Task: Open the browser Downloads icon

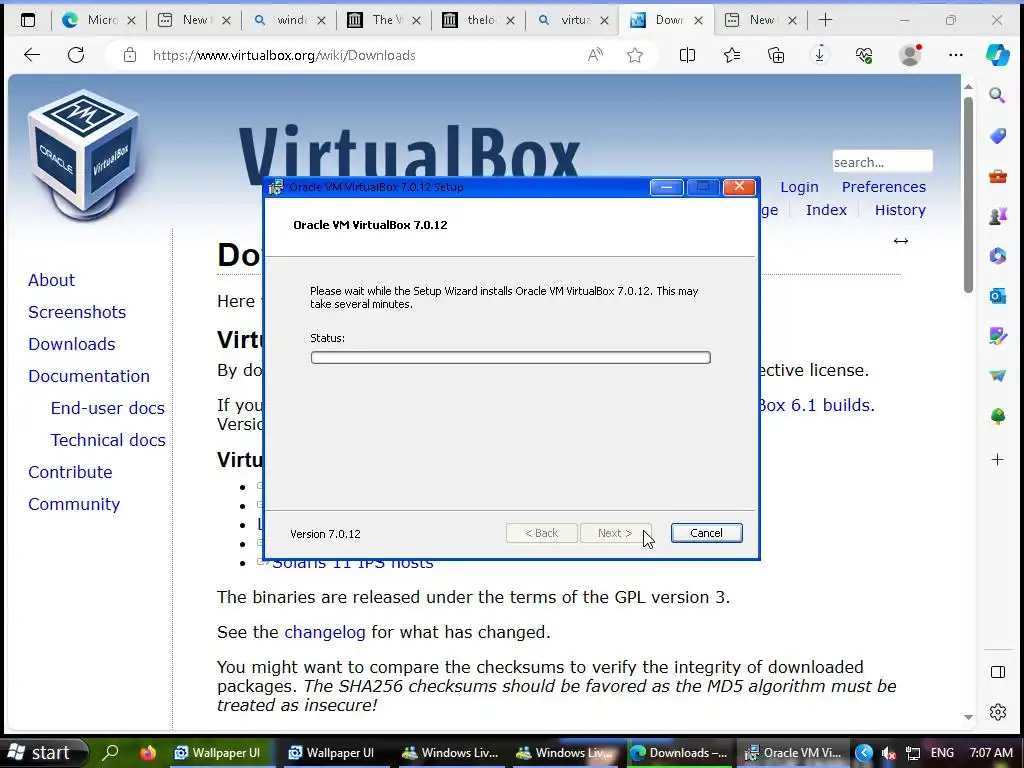Action: (x=820, y=55)
